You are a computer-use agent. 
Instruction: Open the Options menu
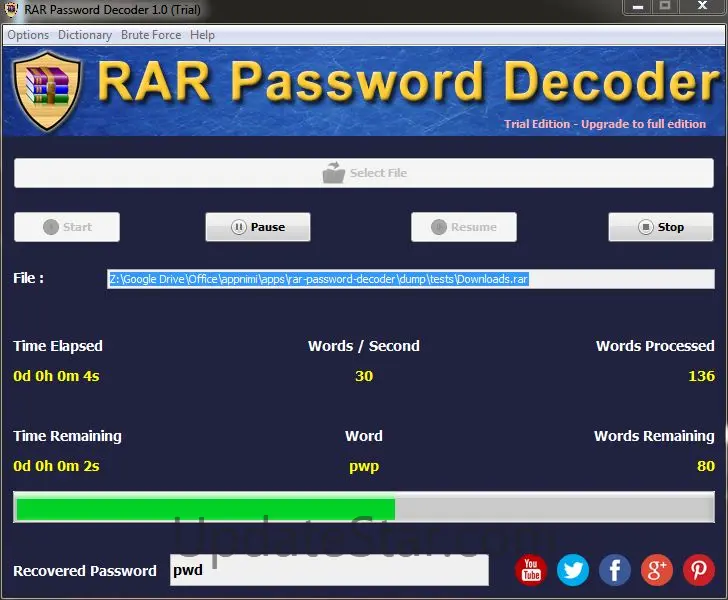coord(28,35)
